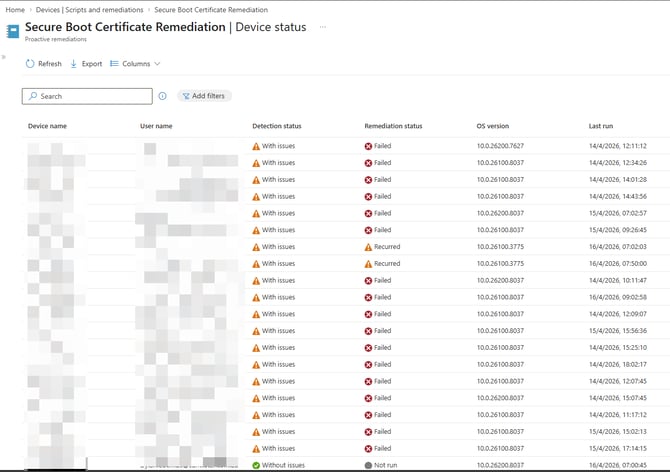670x472 pixels.
Task: Sort by the Device name column header
Action: (x=47, y=126)
